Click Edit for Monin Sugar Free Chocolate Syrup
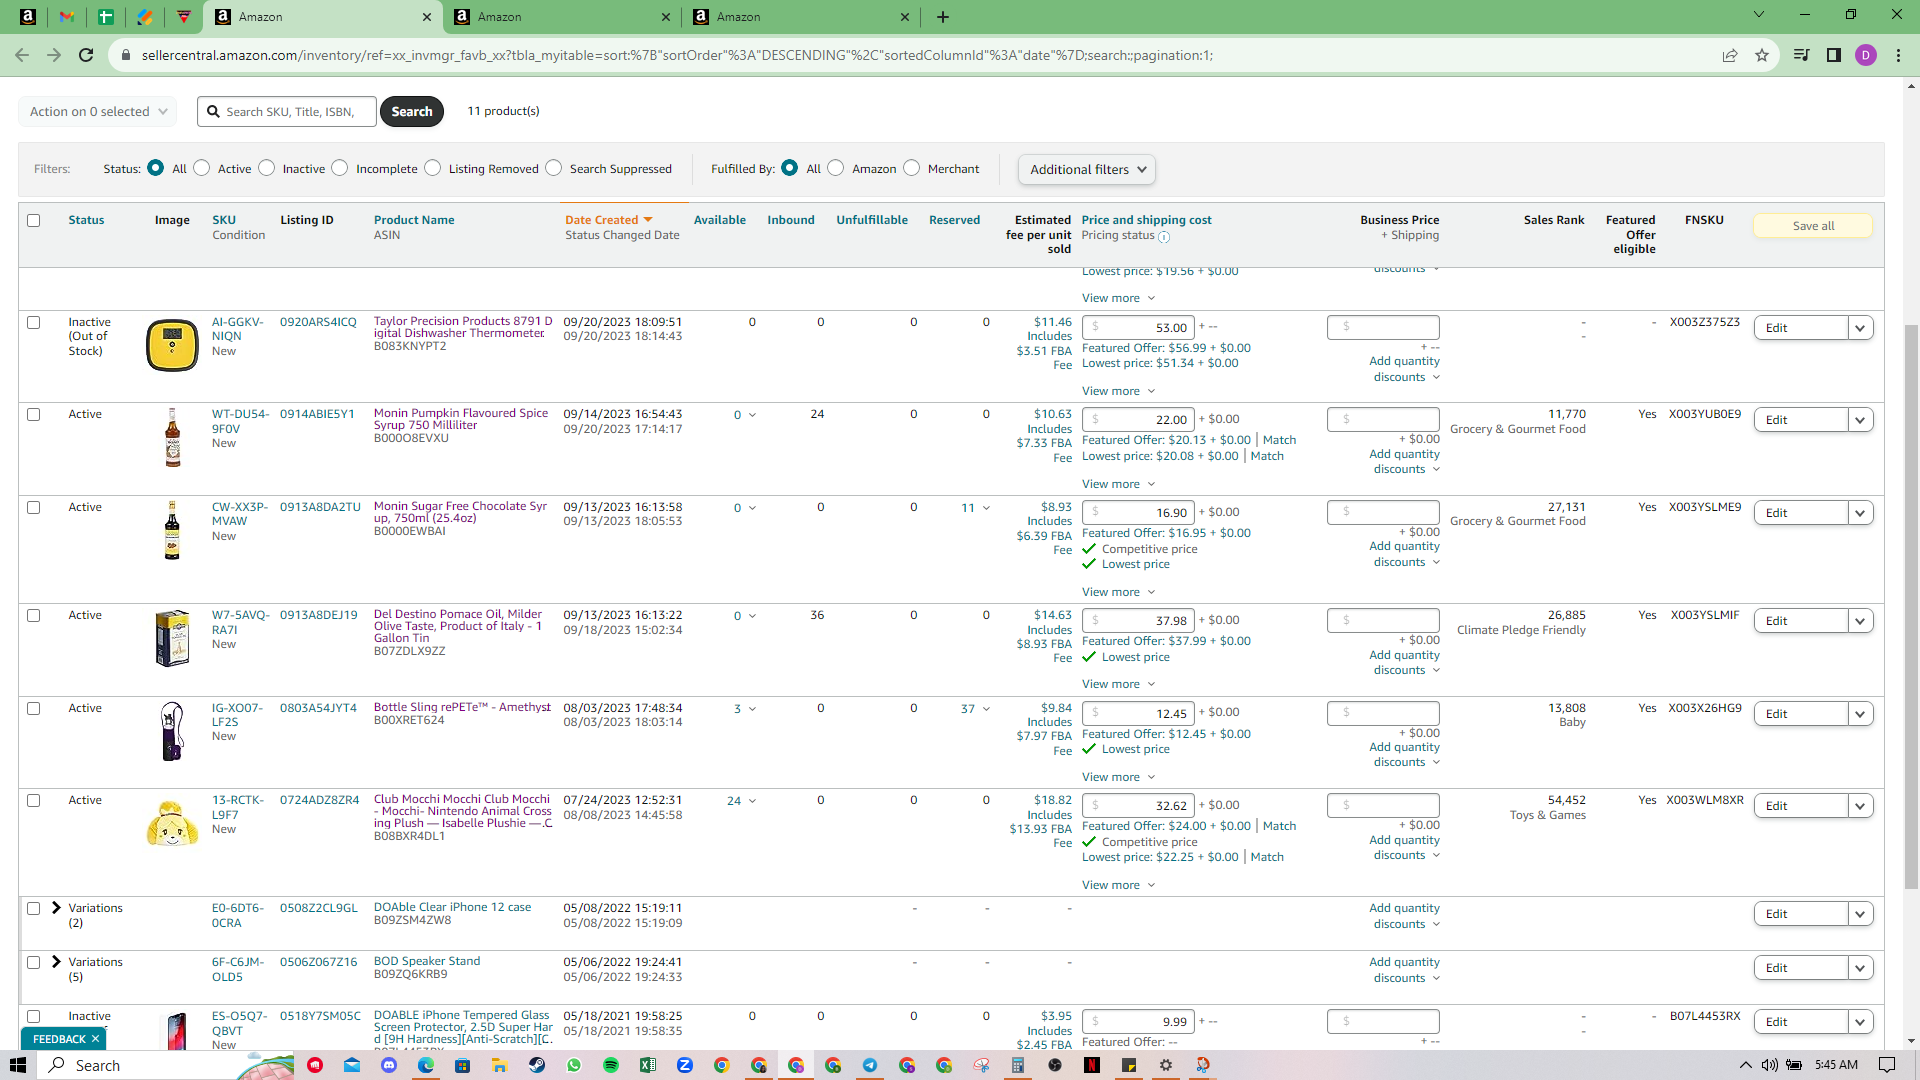The height and width of the screenshot is (1080, 1920). [x=1801, y=513]
